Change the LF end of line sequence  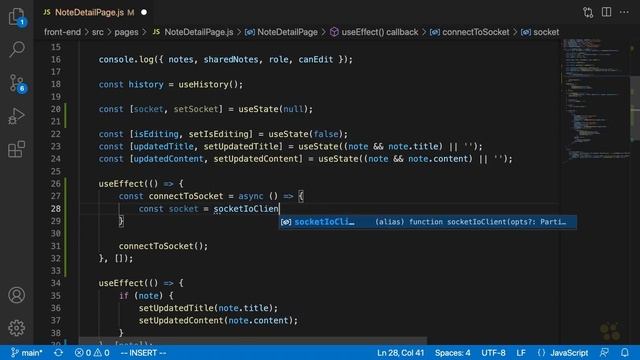[521, 353]
